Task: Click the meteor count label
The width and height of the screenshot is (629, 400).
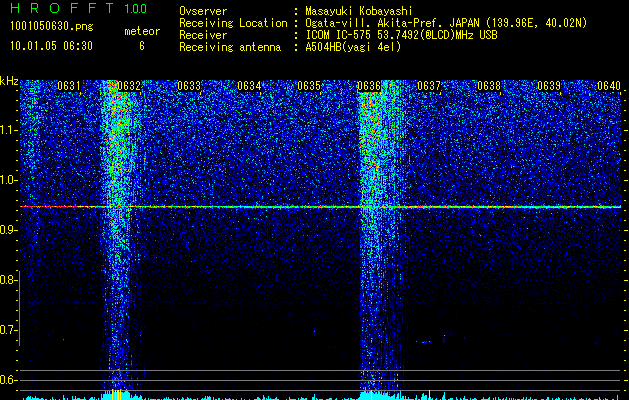Action: coord(142,31)
